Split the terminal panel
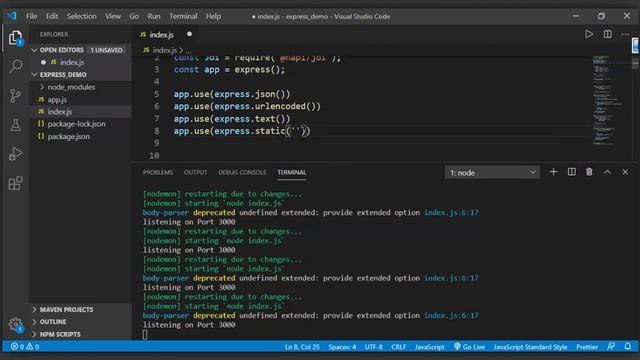Viewport: 640px width, 360px height. [571, 172]
